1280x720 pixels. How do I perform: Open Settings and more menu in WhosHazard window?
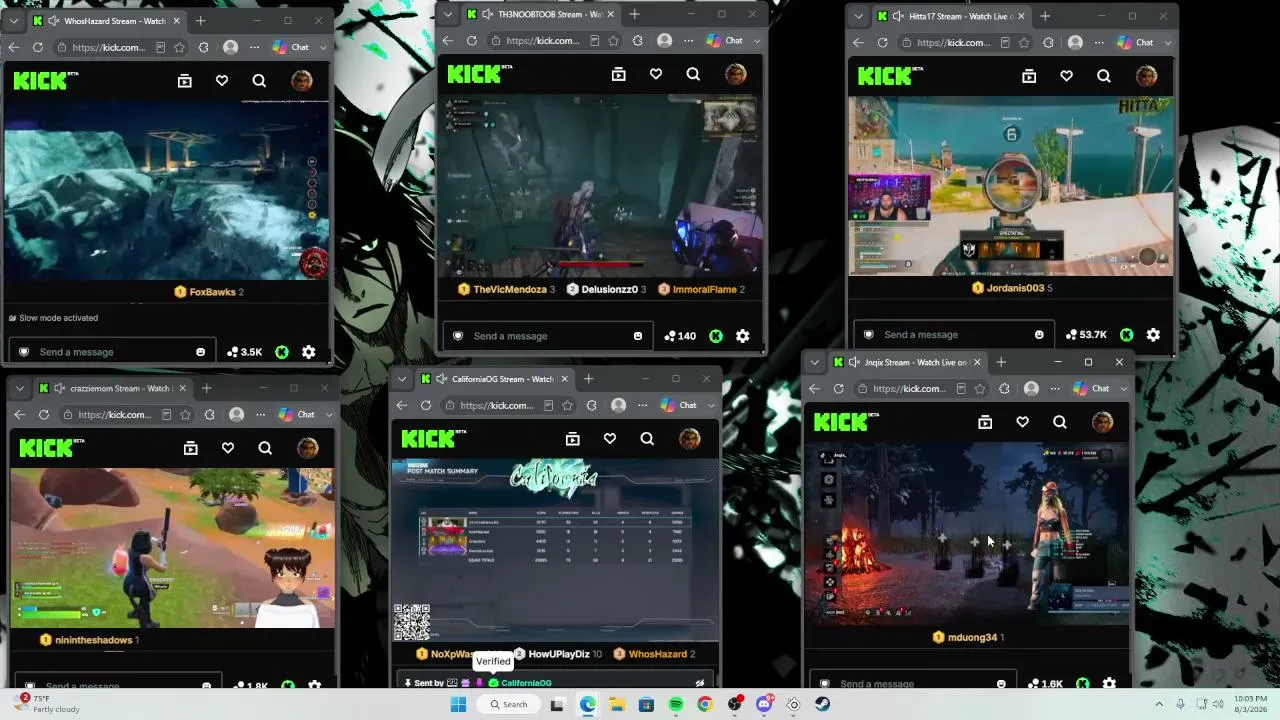(x=255, y=47)
